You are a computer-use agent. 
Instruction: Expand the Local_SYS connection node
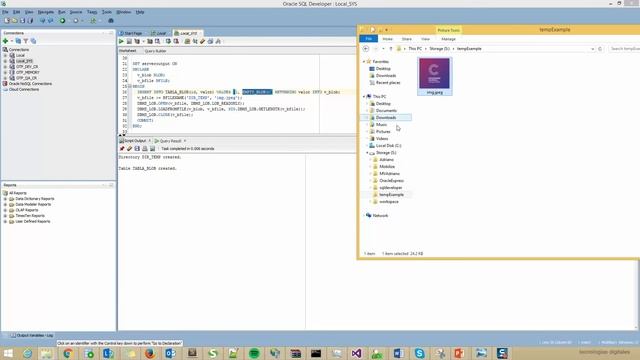tap(5, 61)
